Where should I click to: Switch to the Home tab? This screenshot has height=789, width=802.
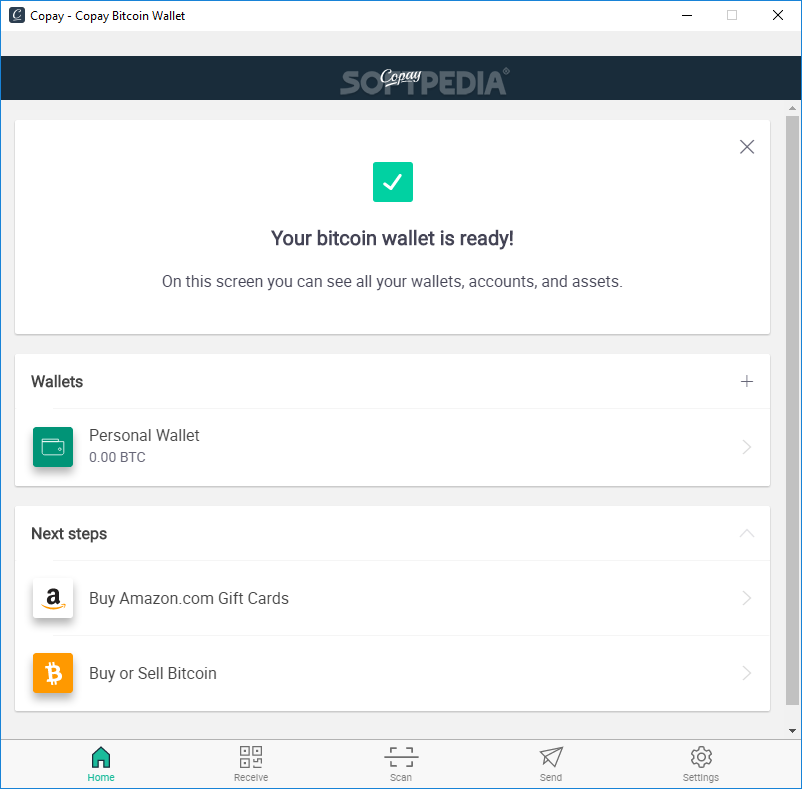click(x=101, y=764)
